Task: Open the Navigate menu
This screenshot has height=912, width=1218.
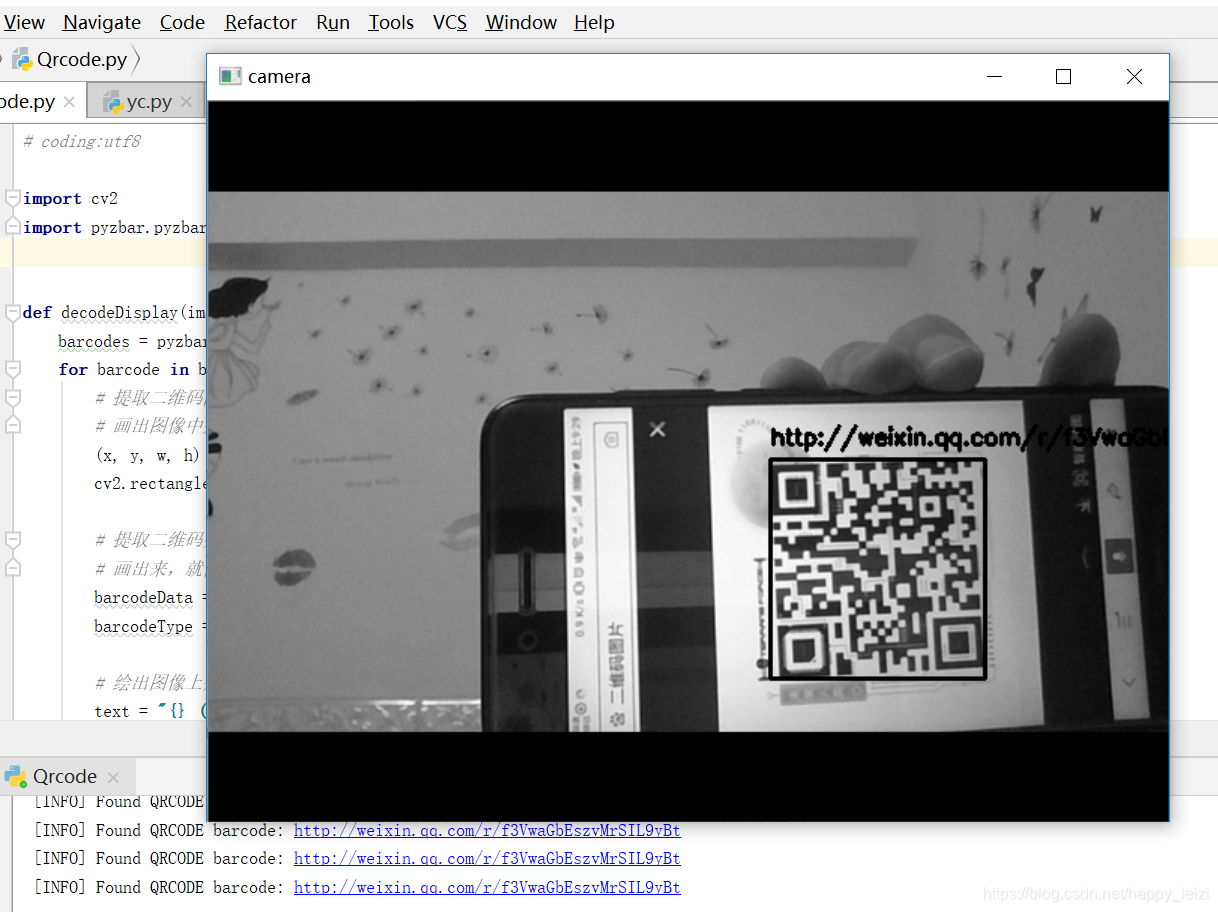Action: (x=101, y=22)
